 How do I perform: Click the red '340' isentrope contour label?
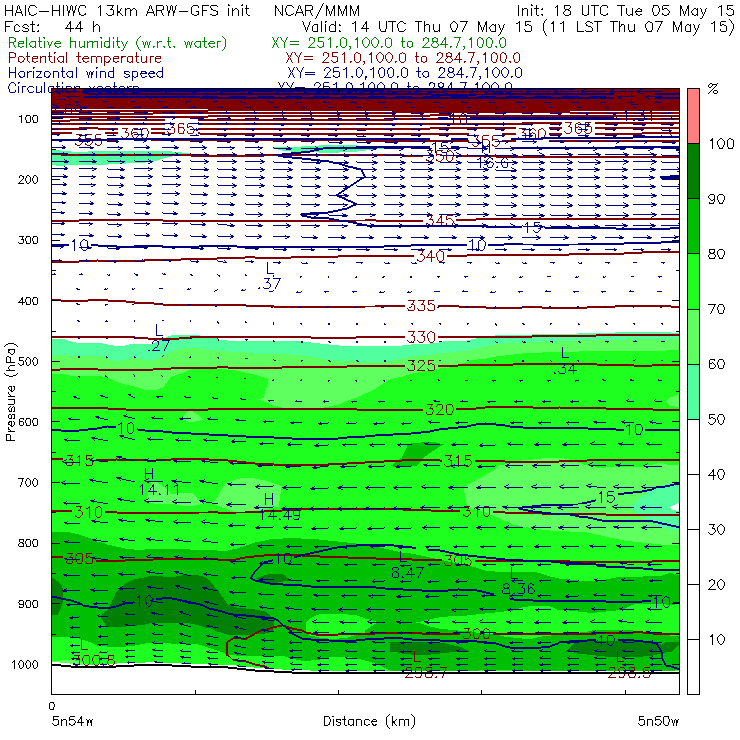[x=430, y=256]
